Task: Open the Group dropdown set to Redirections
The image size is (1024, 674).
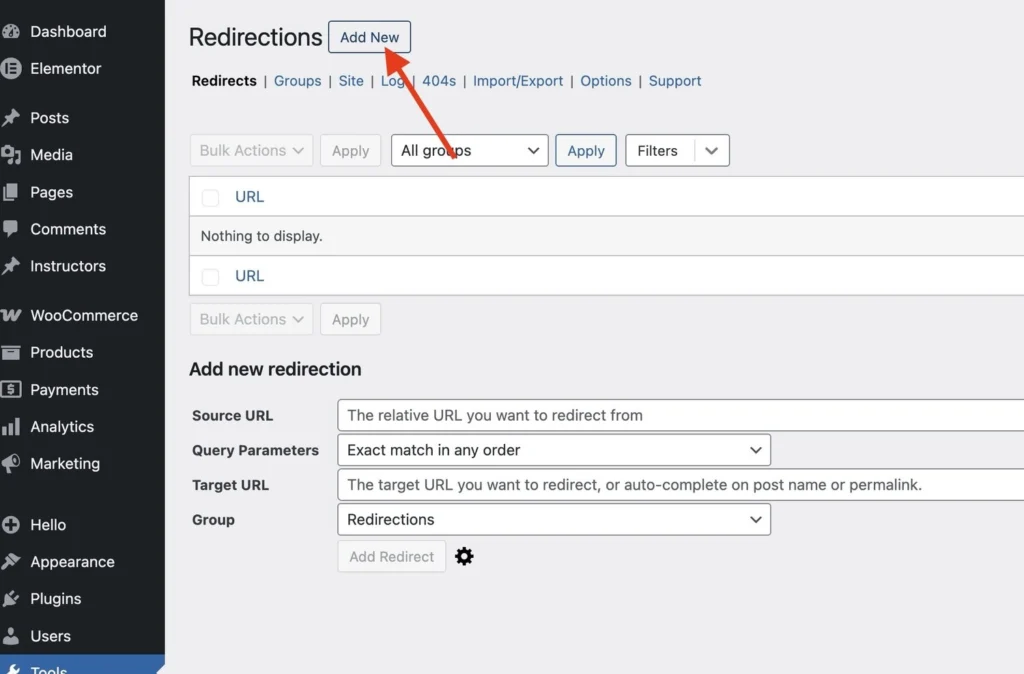Action: (554, 520)
